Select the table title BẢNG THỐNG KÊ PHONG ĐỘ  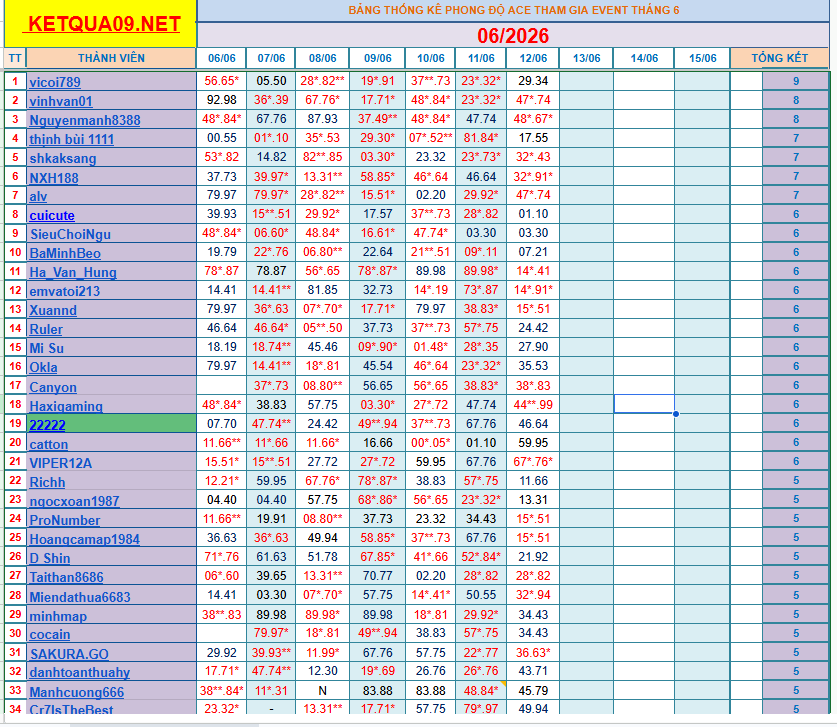click(x=513, y=10)
